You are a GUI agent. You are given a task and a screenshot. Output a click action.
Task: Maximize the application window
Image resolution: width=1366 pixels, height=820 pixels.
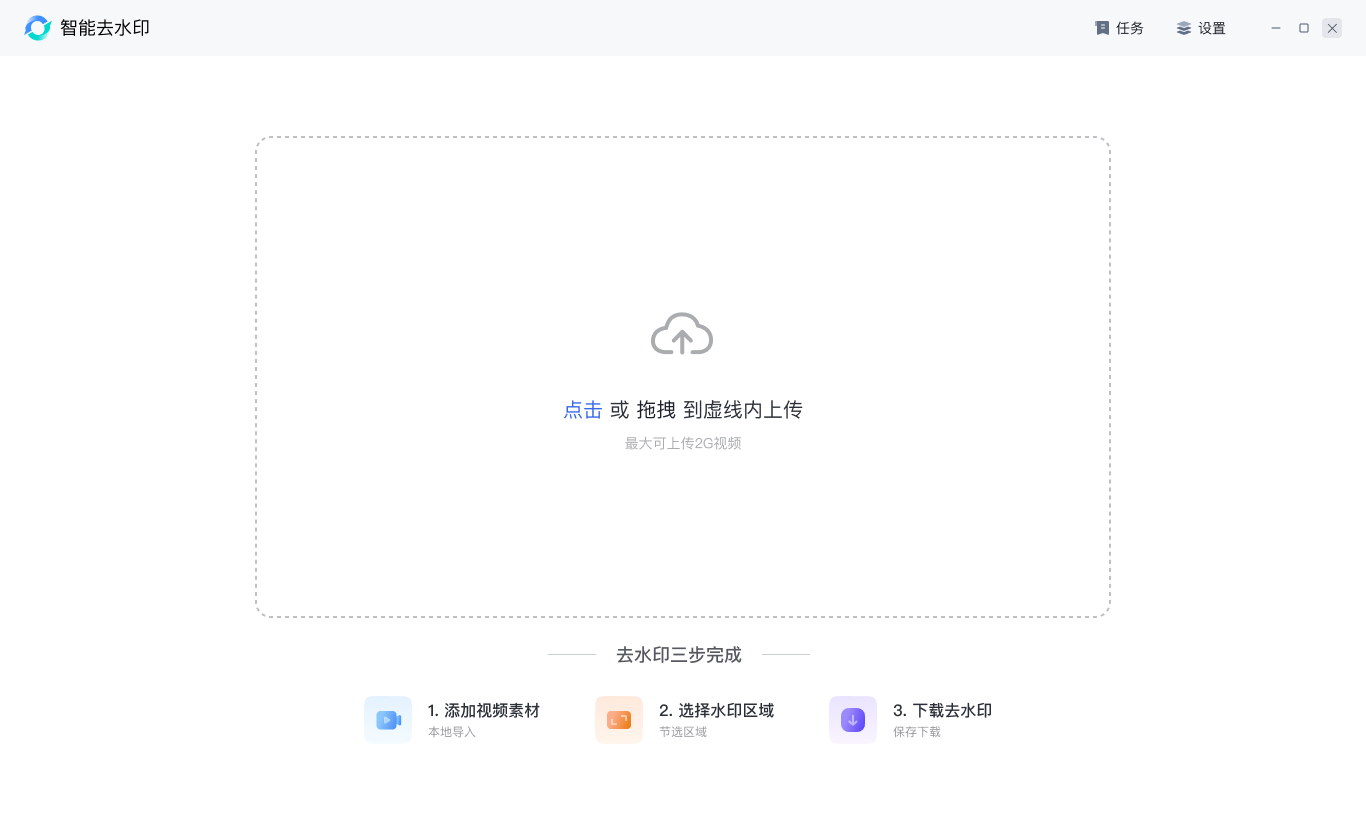coord(1304,28)
